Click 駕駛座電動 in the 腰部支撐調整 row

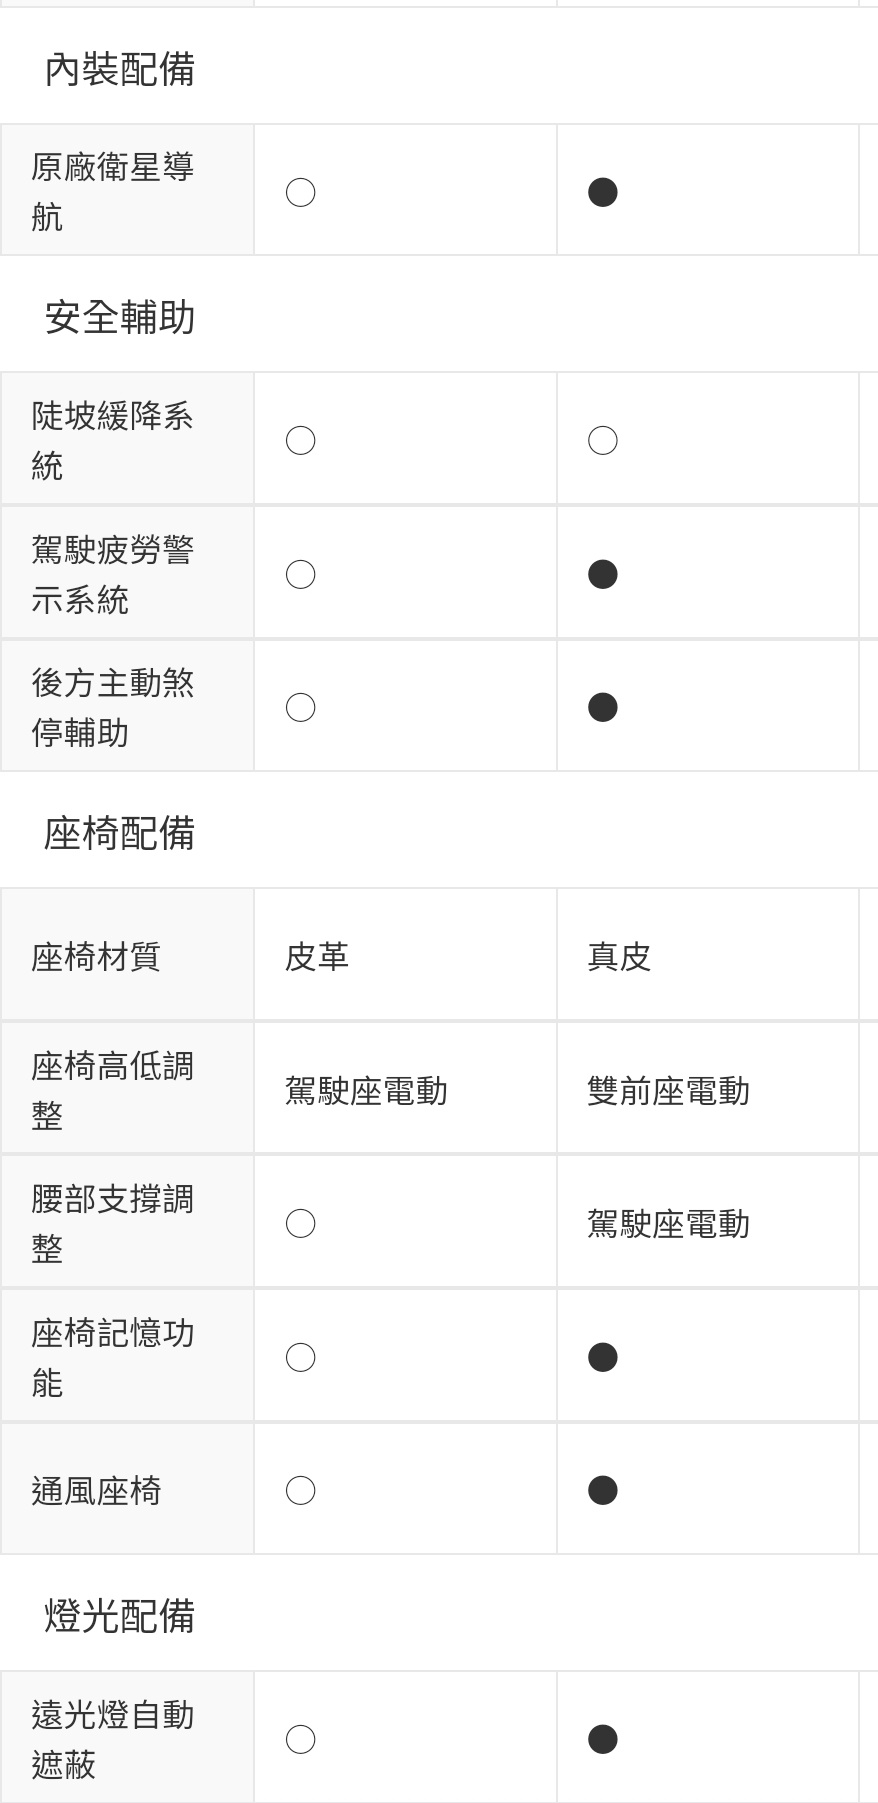coord(668,1224)
